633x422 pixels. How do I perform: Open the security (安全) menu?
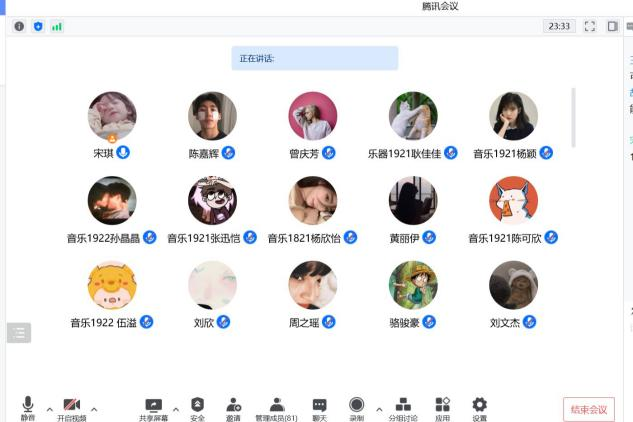point(197,409)
